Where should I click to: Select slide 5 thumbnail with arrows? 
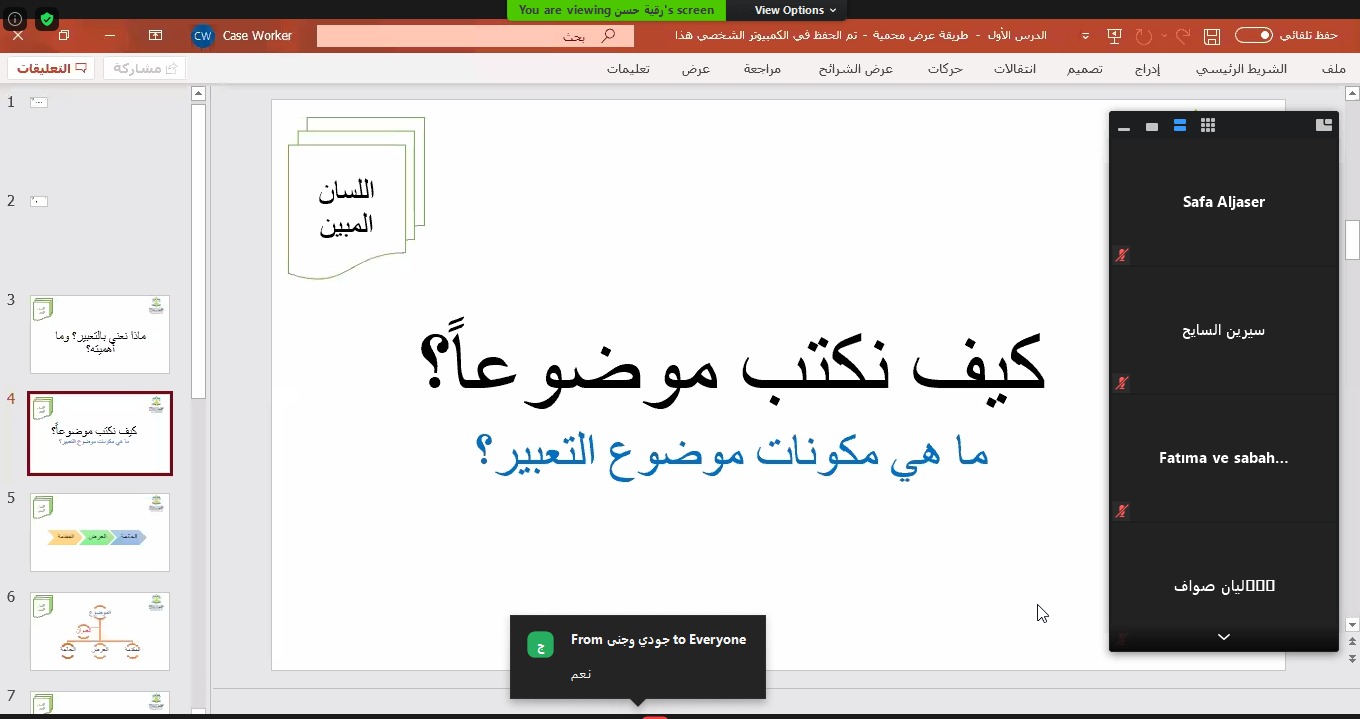100,532
